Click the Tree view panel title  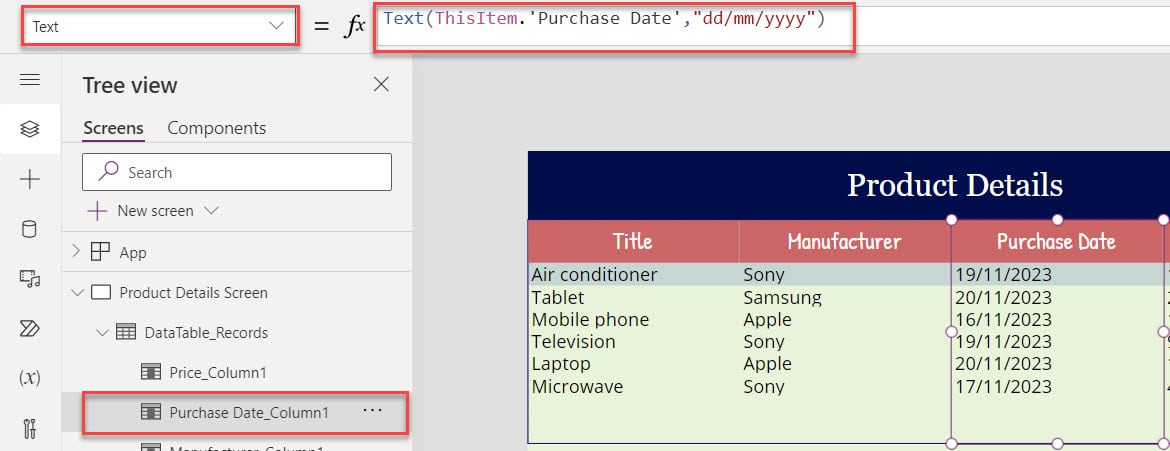(130, 85)
